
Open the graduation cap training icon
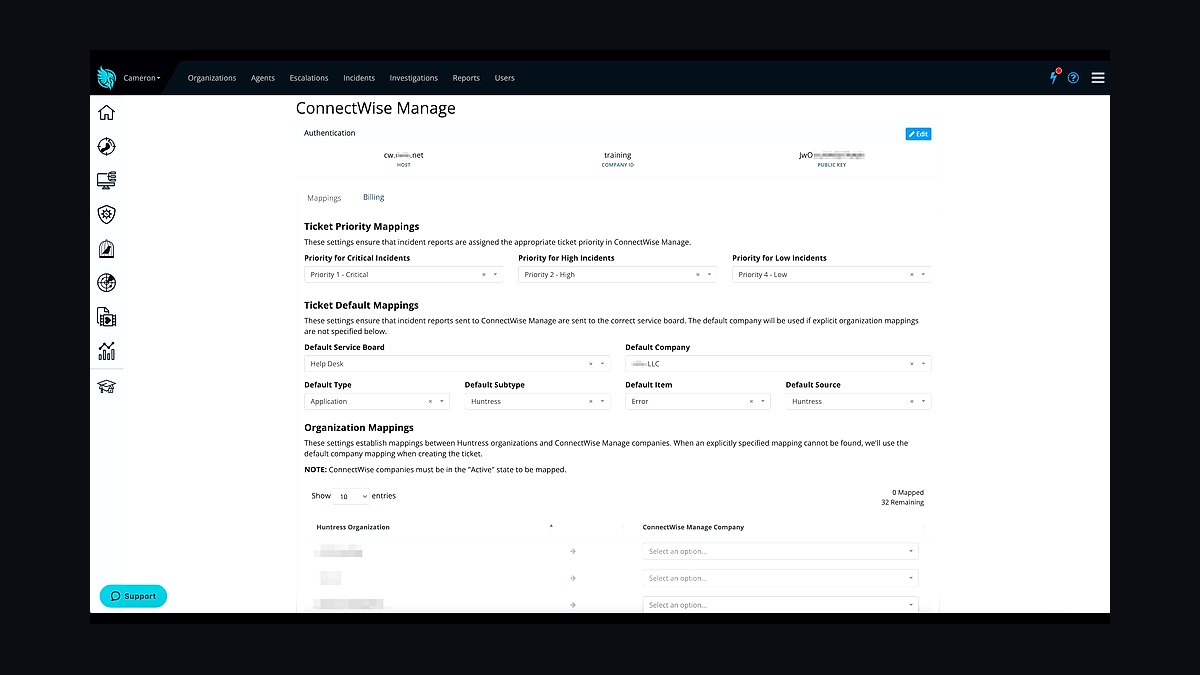106,386
